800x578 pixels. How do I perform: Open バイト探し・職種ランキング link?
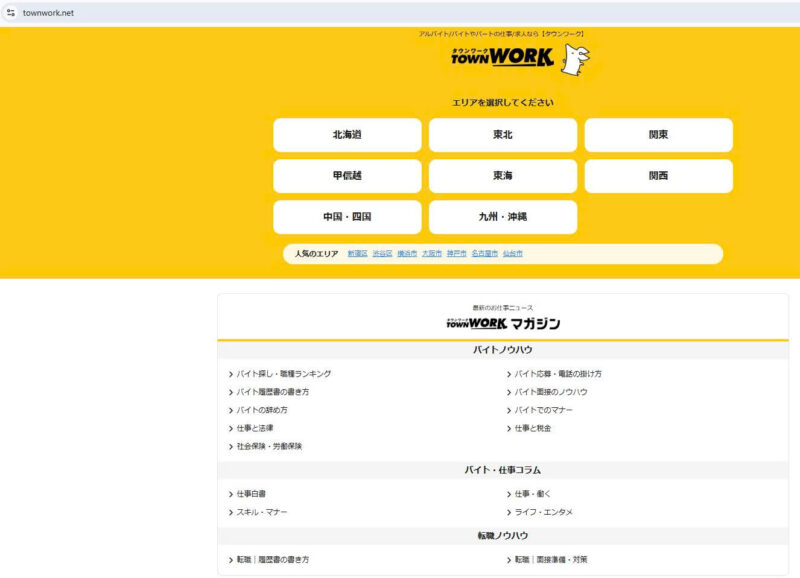tap(284, 374)
